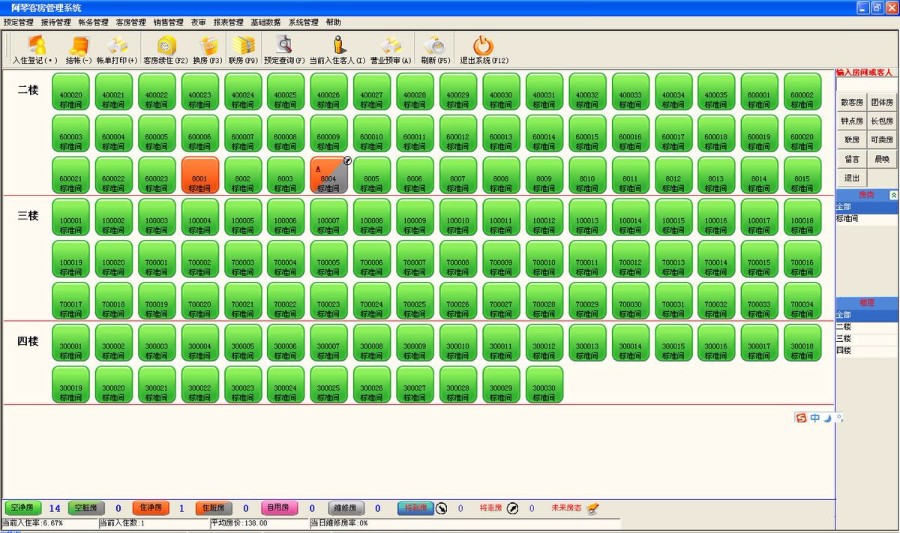Open 系统管理 menu
This screenshot has width=900, height=533.
coord(303,22)
